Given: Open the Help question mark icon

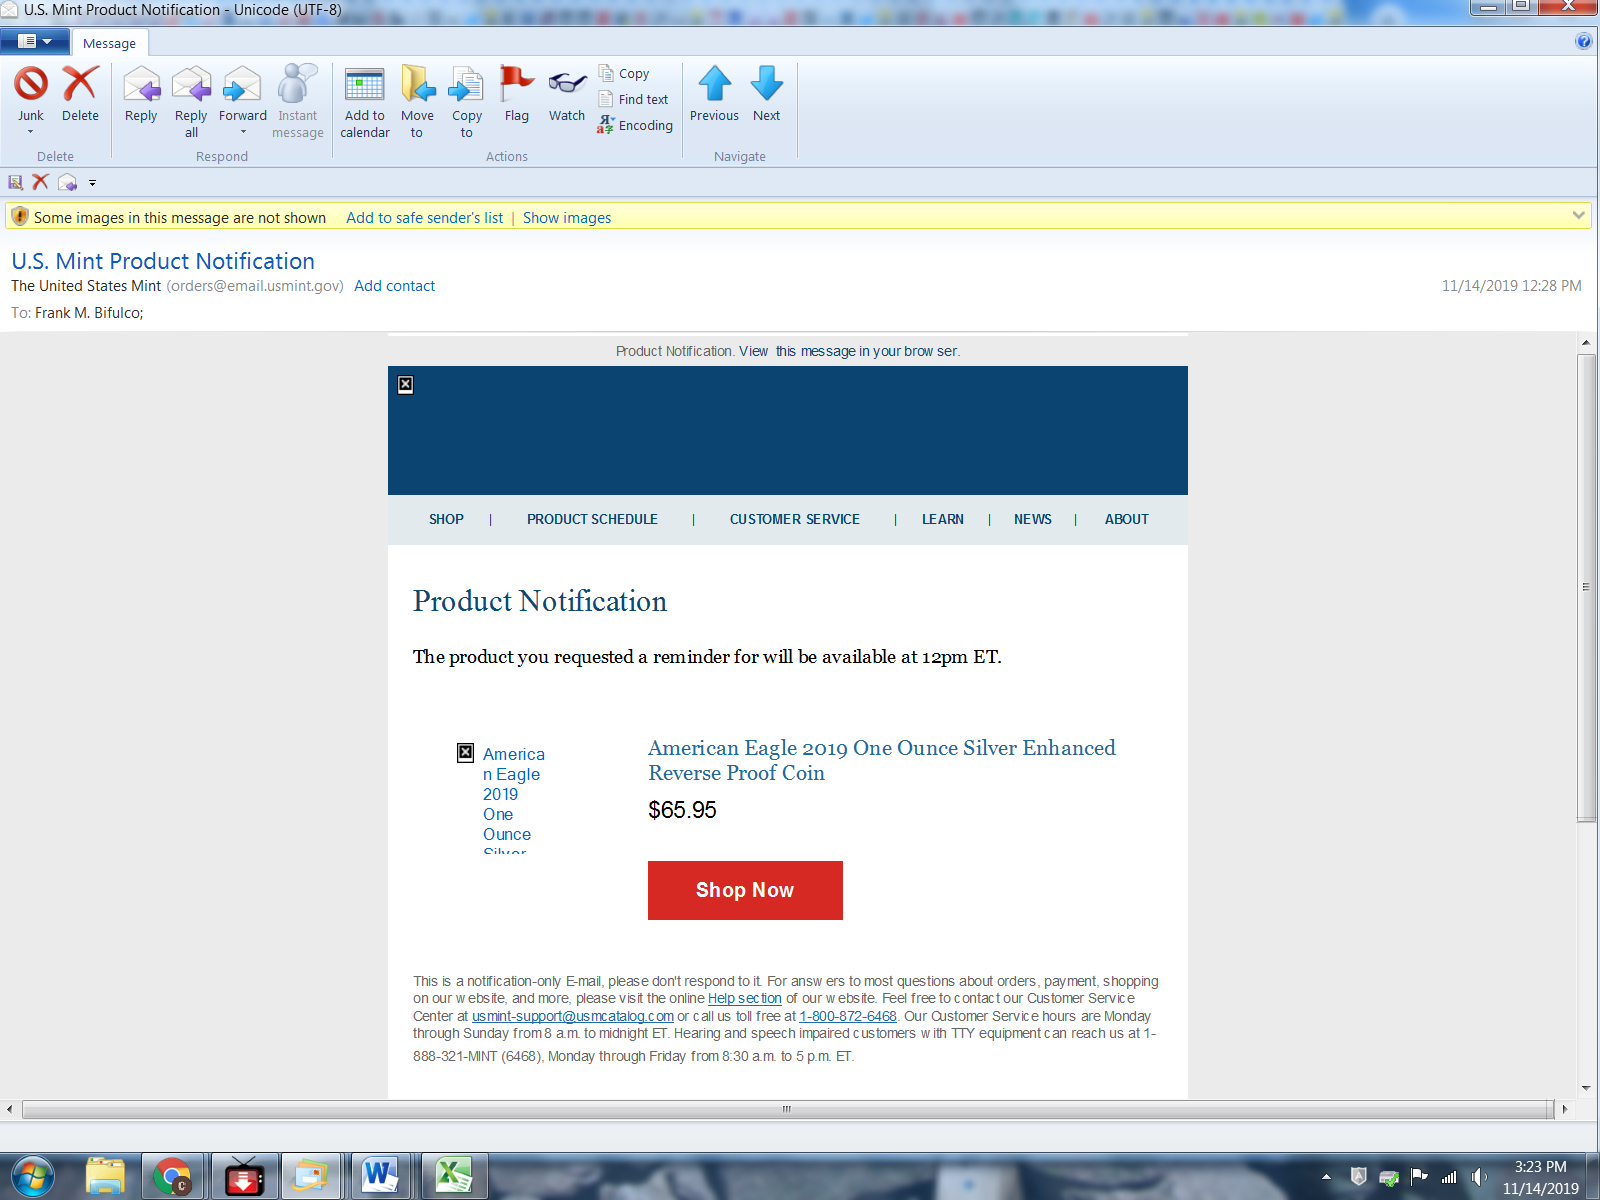Looking at the screenshot, I should [1583, 41].
